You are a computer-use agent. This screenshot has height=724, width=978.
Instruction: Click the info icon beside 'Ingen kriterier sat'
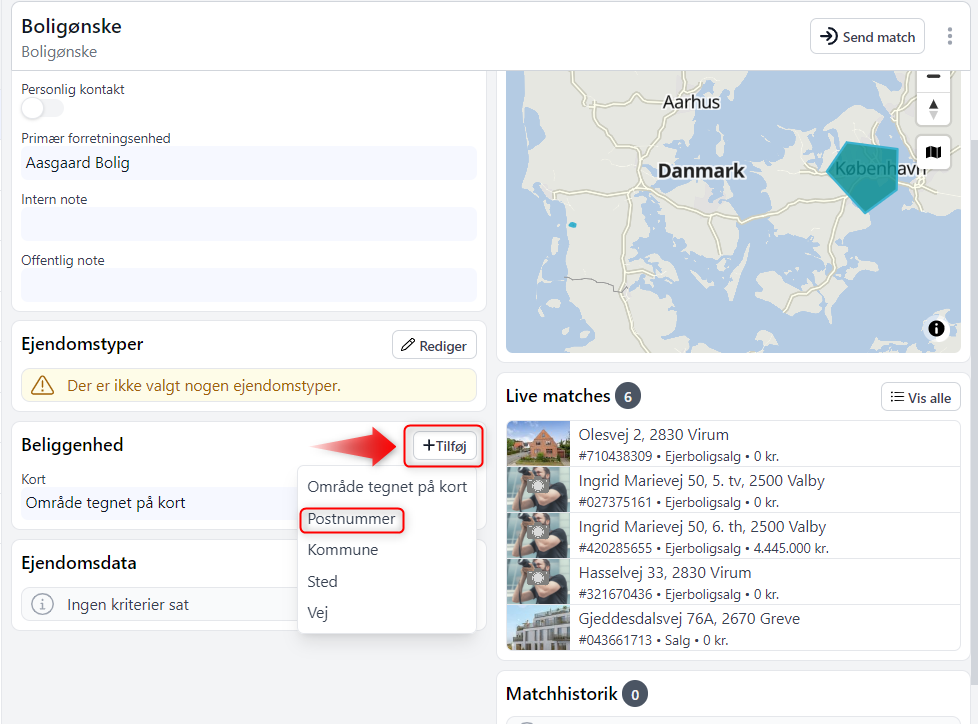pos(42,604)
